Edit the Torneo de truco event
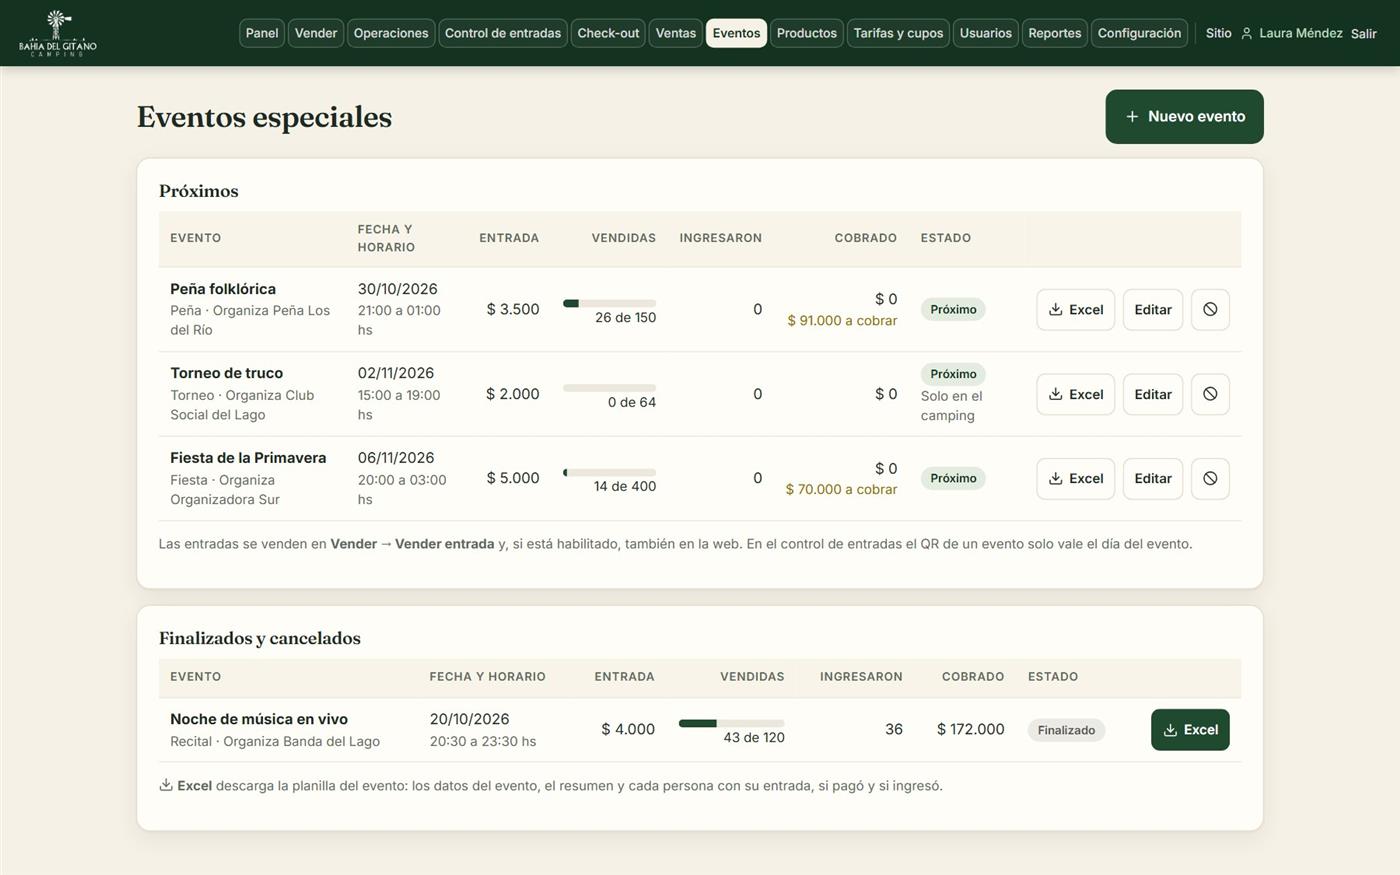The width and height of the screenshot is (1400, 875). tap(1153, 394)
